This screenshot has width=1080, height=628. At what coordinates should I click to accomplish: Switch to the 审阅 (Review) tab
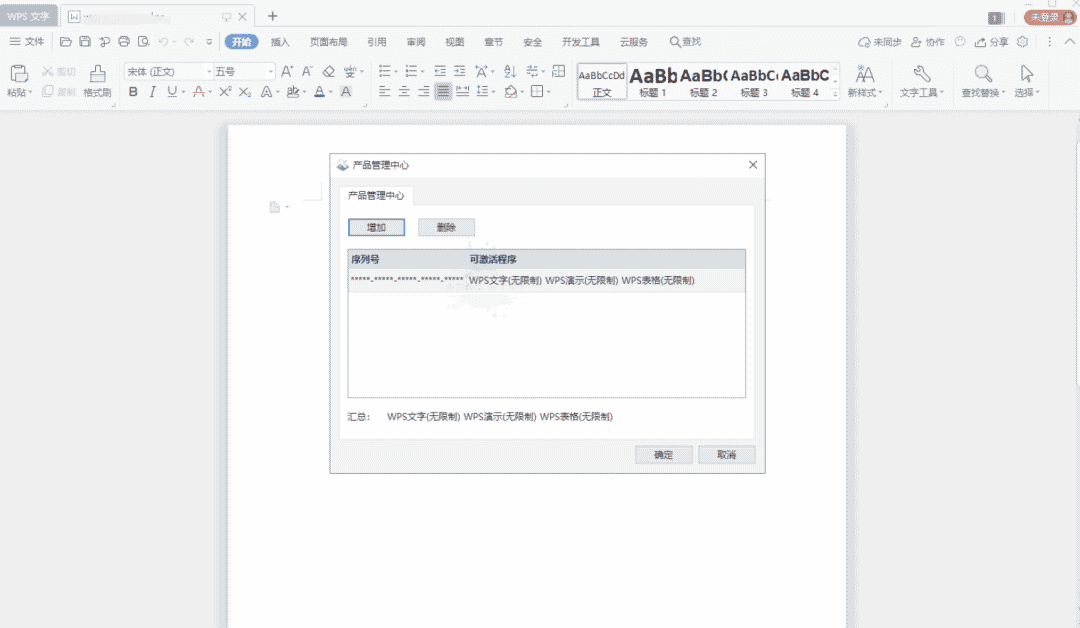coord(416,42)
